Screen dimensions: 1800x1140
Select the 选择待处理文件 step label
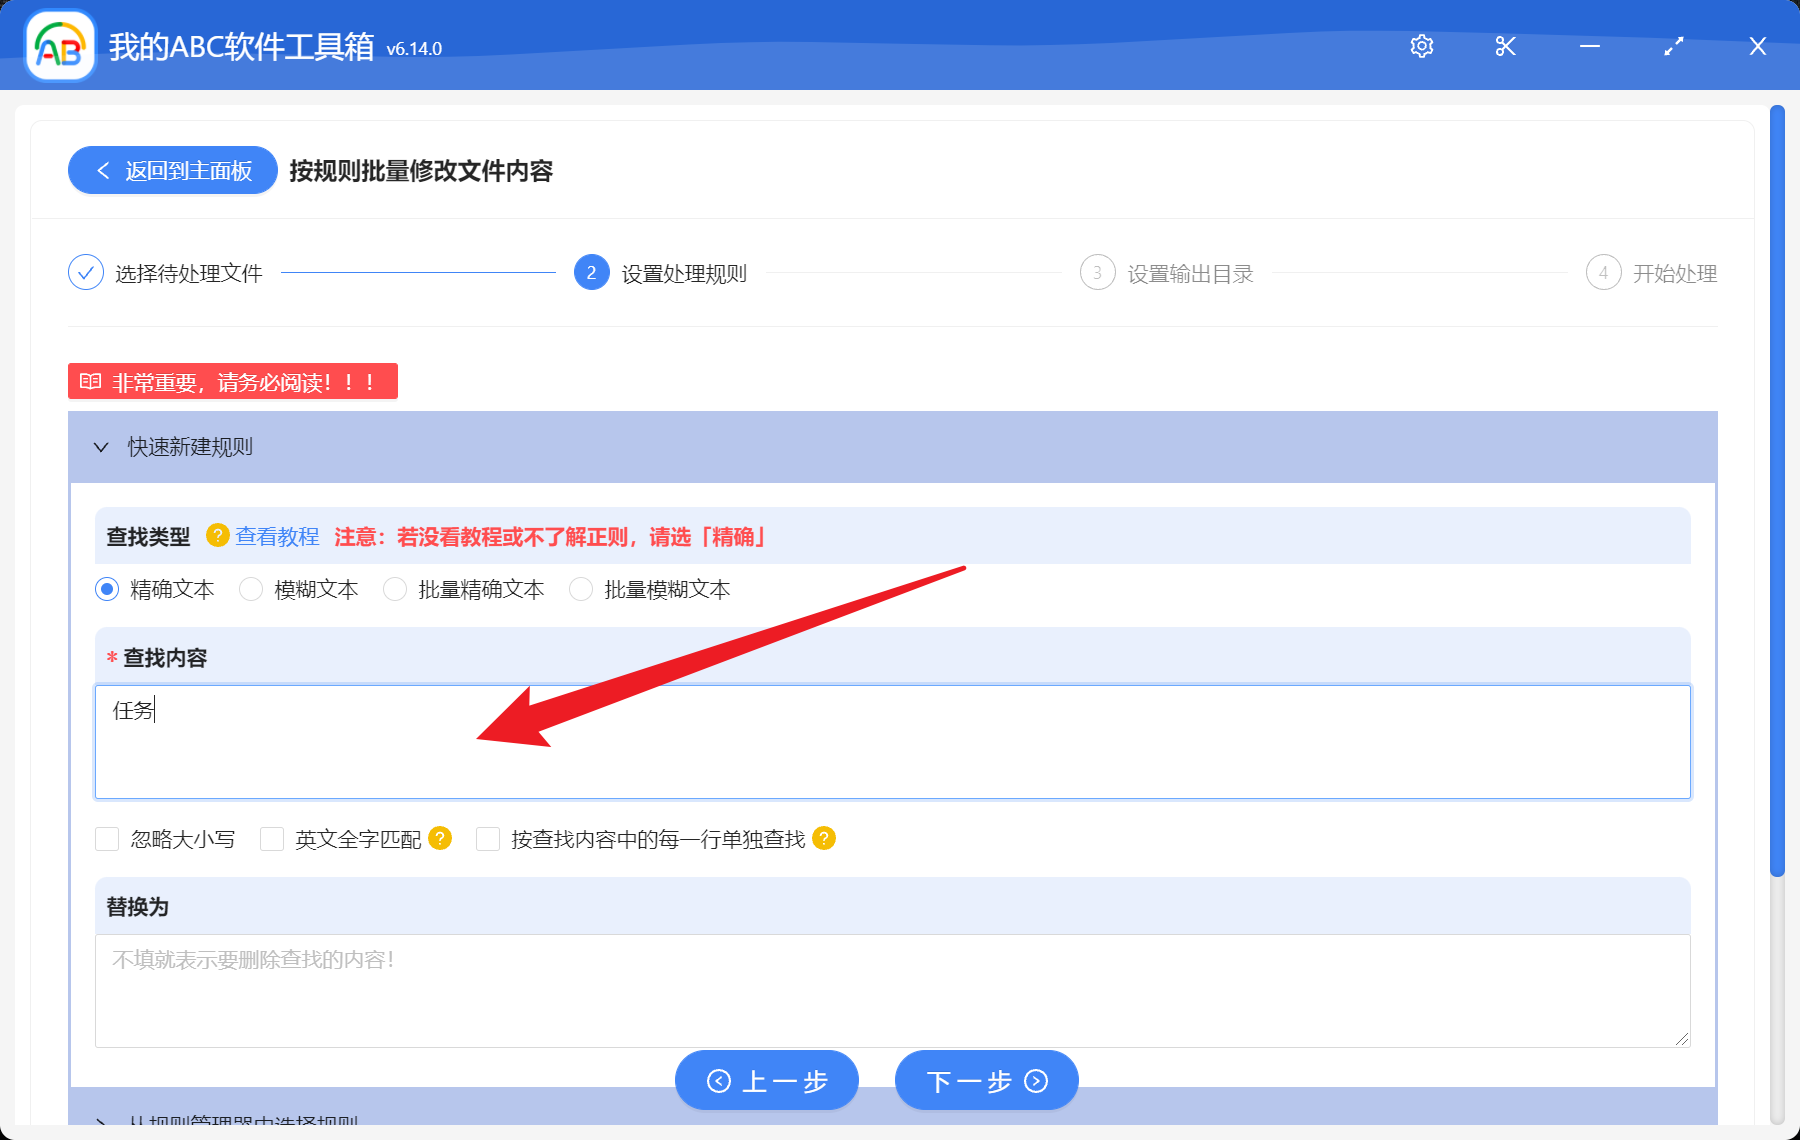pyautogui.click(x=186, y=272)
